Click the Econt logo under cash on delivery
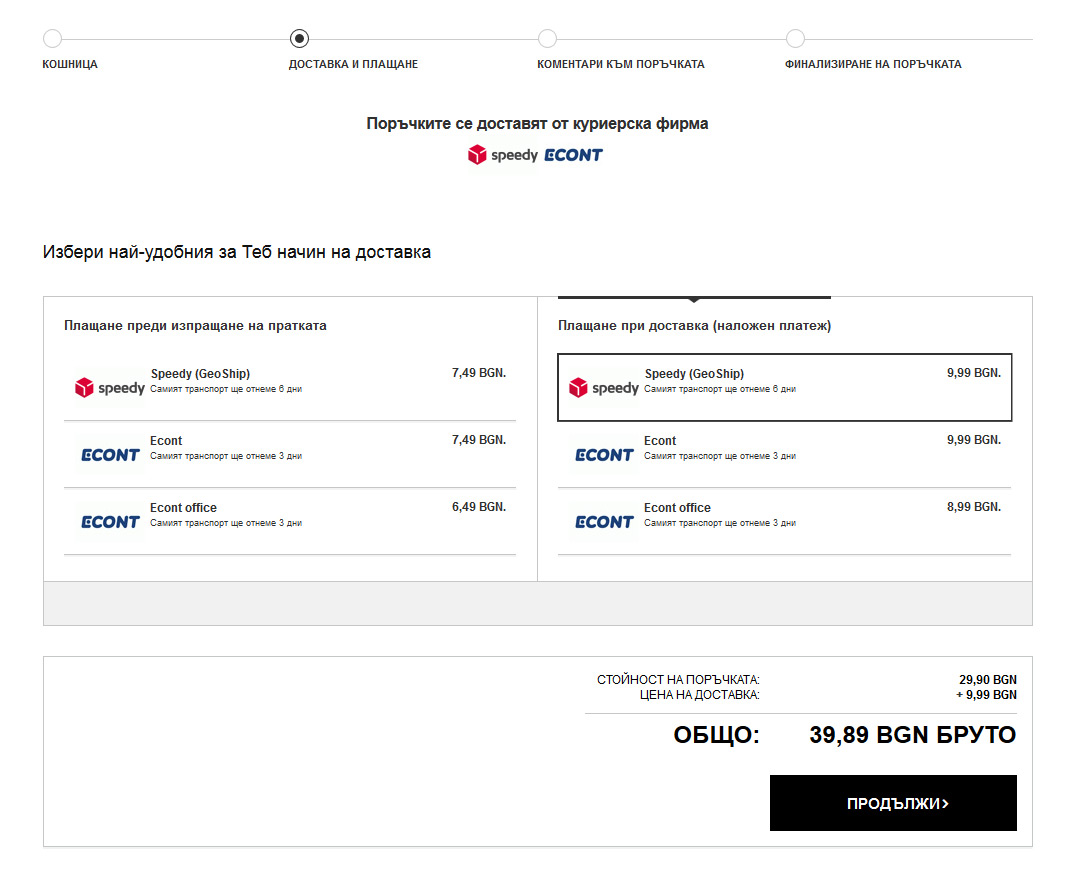 603,455
